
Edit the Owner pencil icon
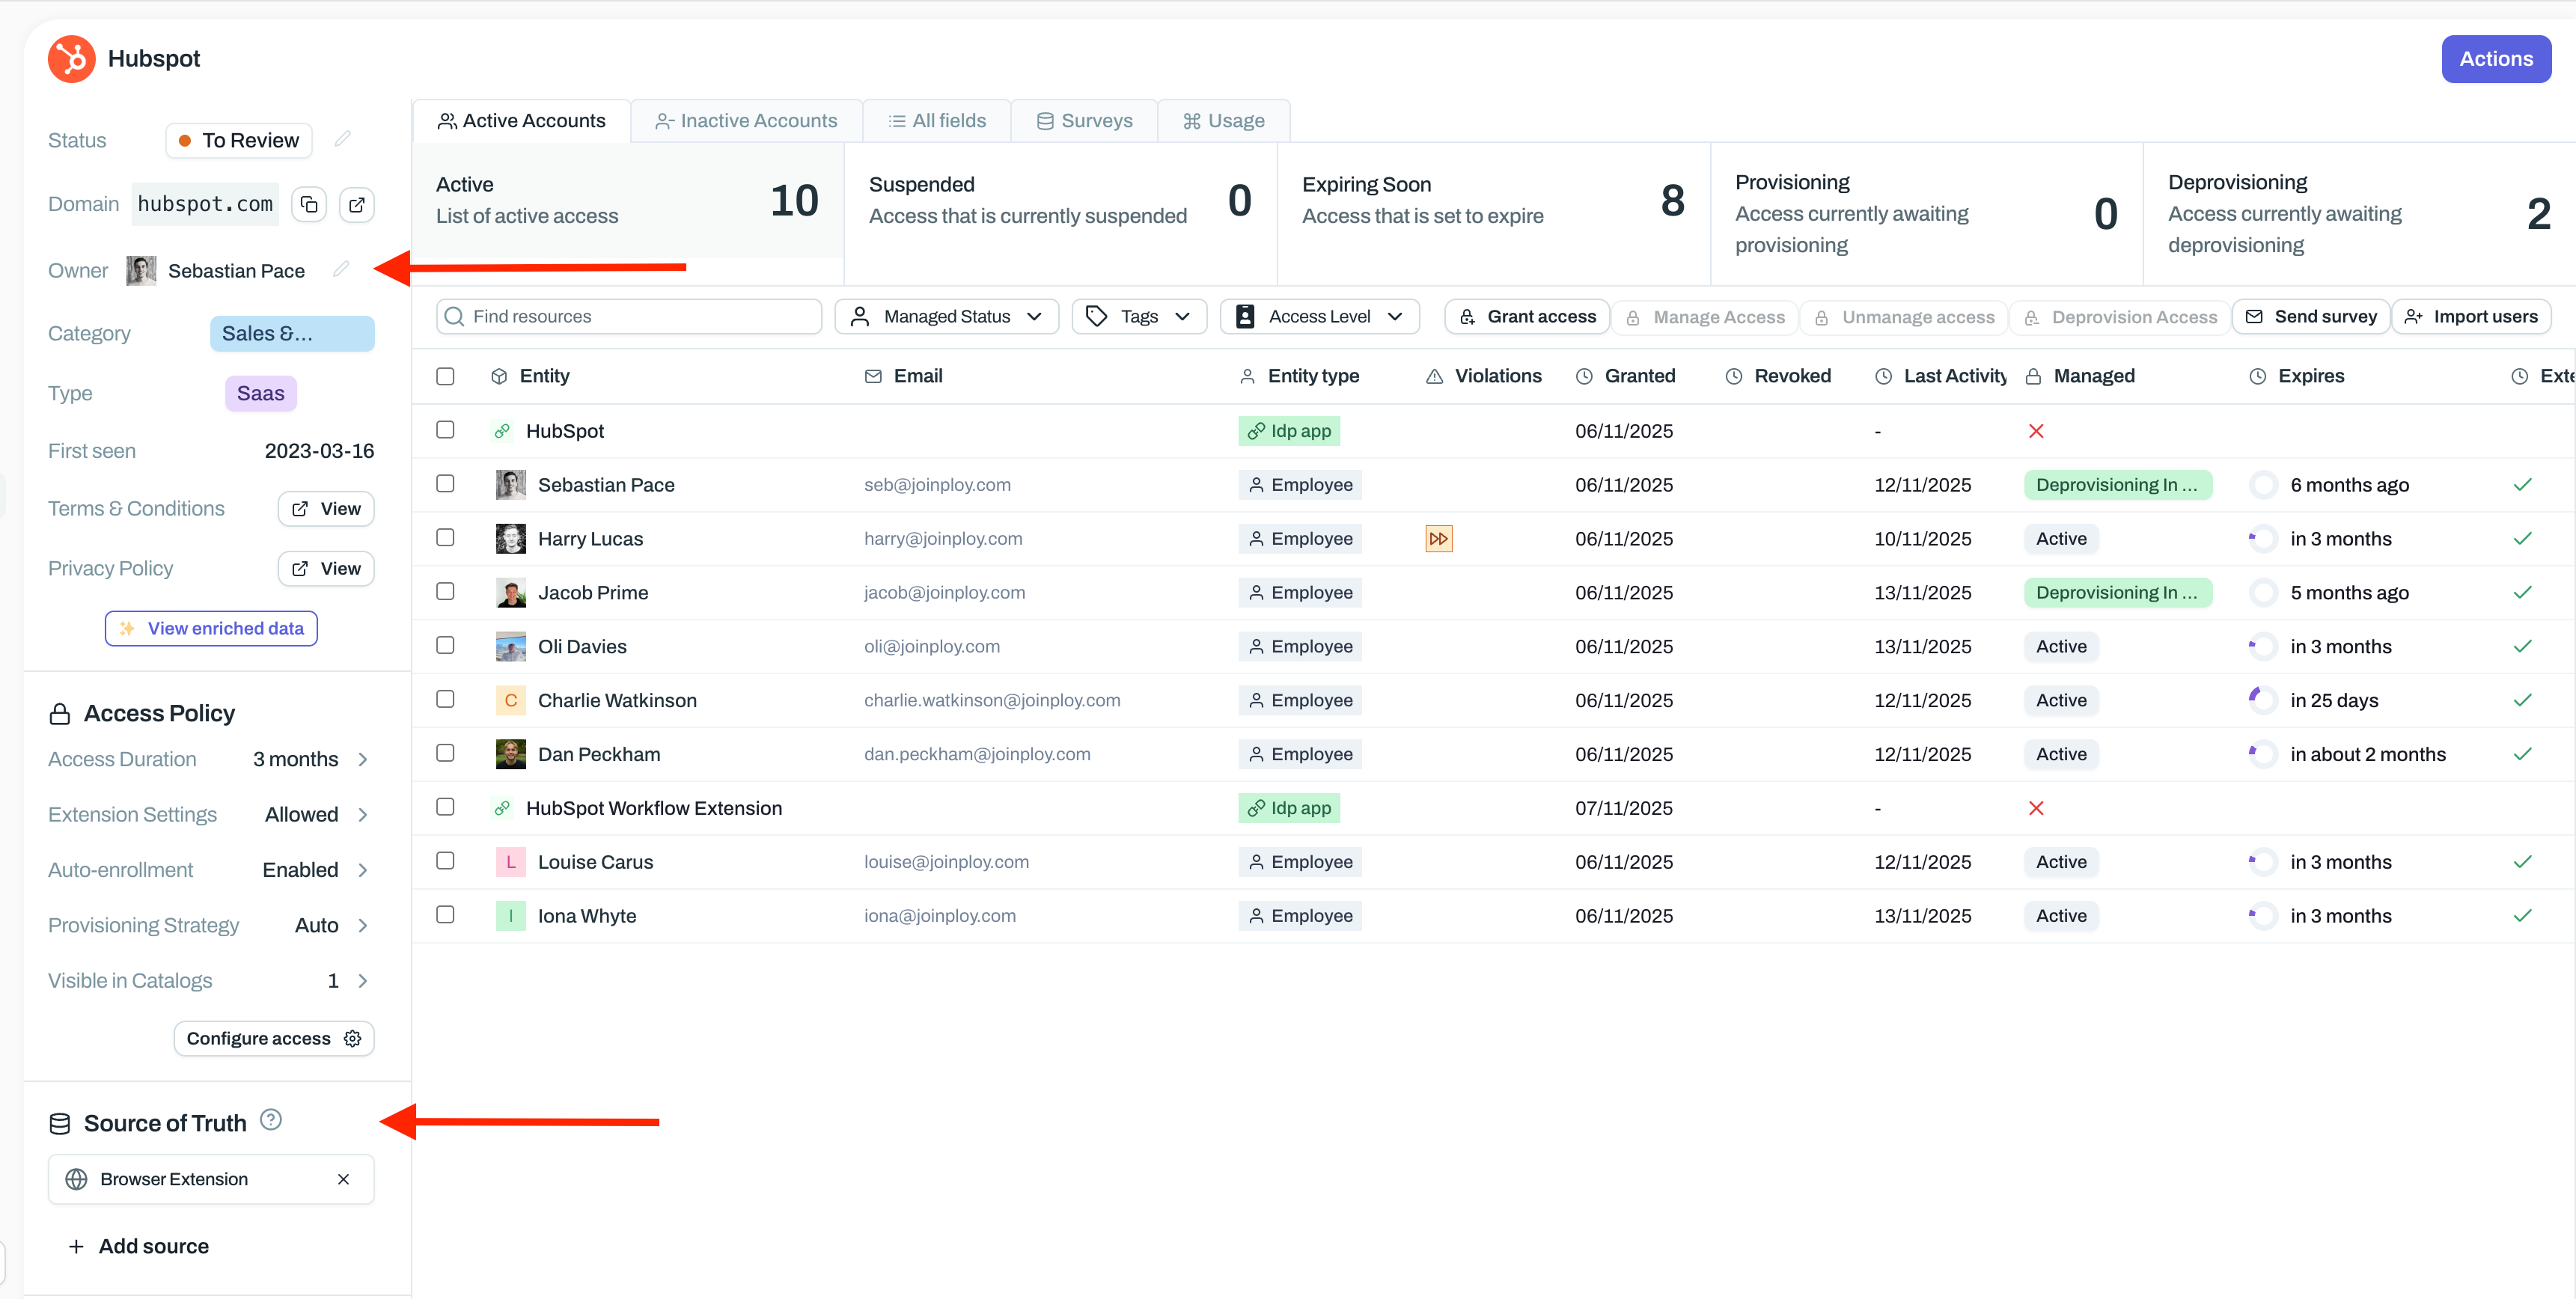click(342, 269)
